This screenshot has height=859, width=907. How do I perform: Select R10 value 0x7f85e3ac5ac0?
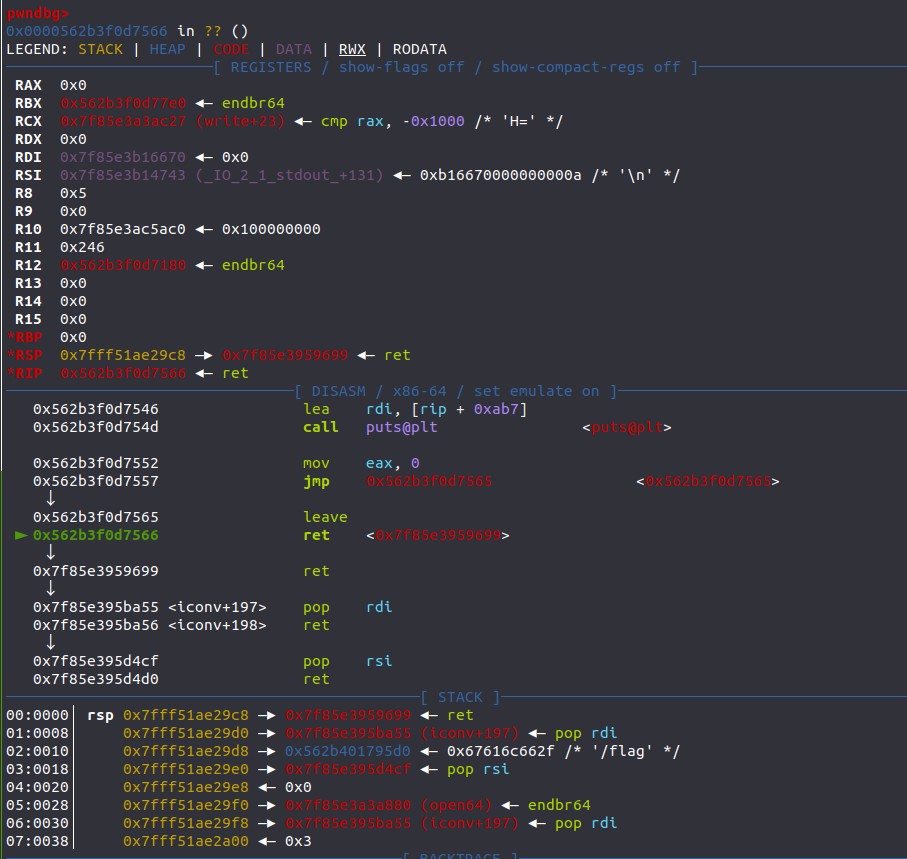123,229
